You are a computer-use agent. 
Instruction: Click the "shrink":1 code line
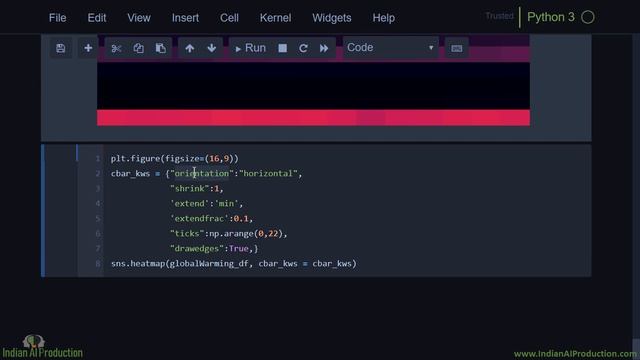pos(197,189)
